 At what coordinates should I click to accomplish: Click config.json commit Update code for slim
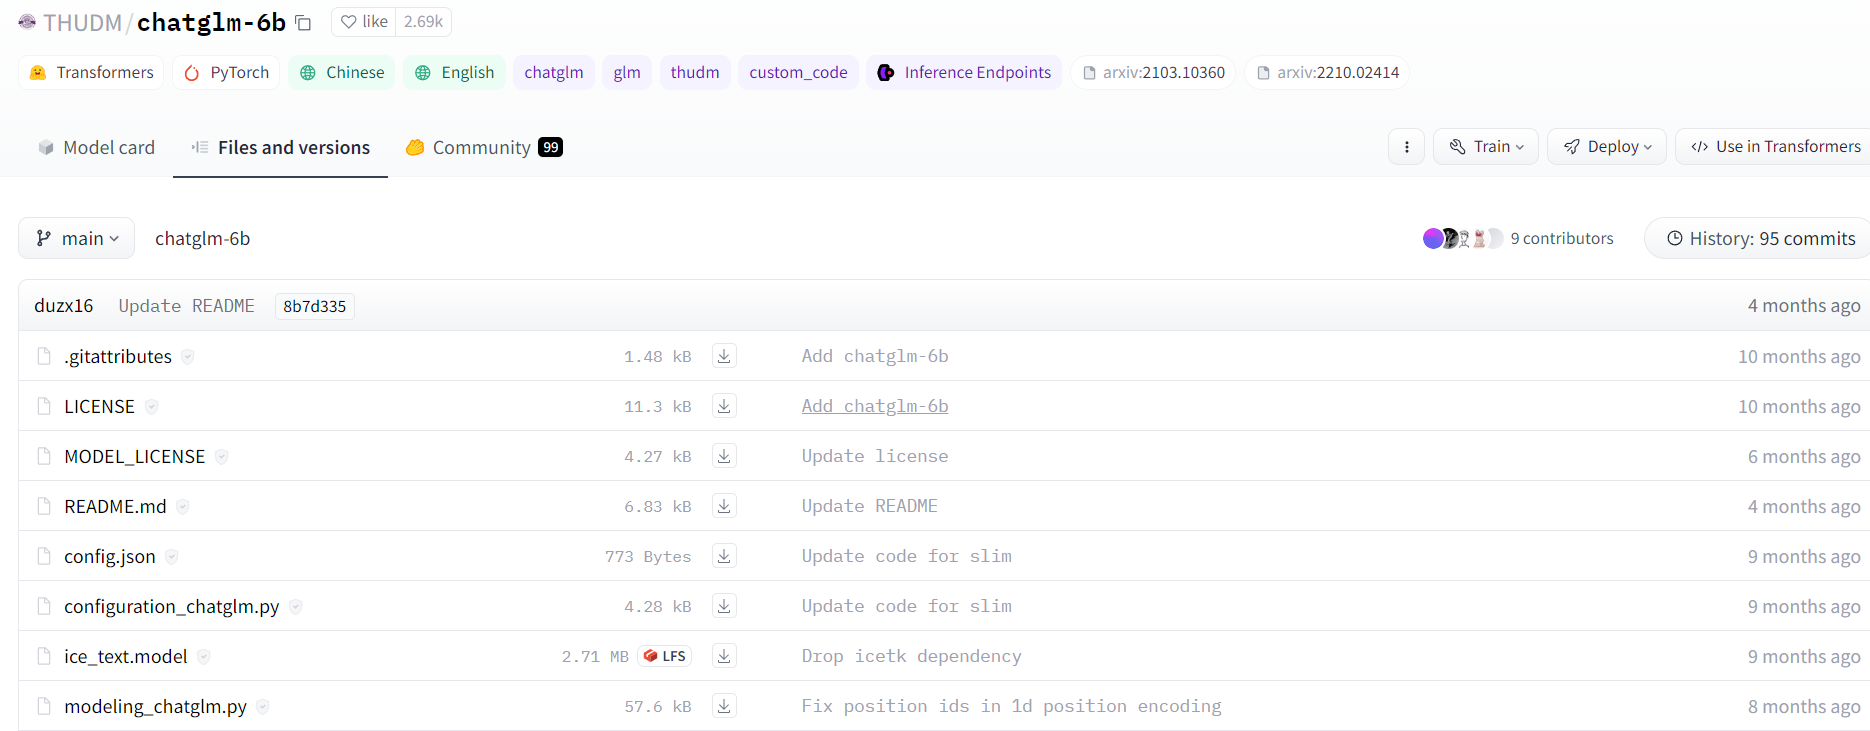click(x=906, y=556)
